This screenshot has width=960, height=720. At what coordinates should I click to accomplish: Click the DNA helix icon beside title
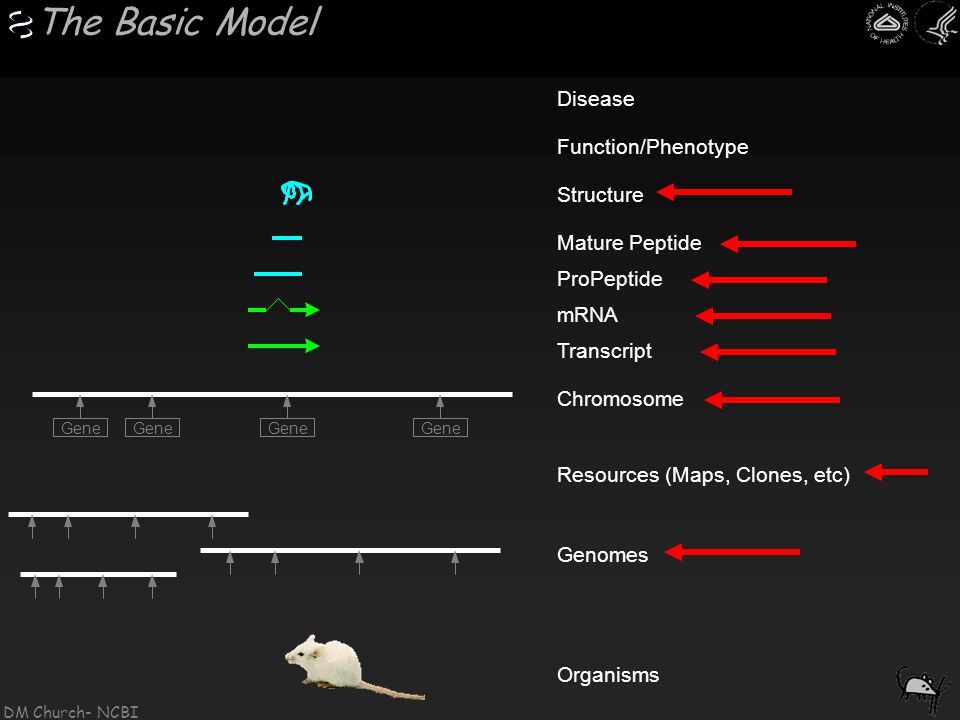21,25
